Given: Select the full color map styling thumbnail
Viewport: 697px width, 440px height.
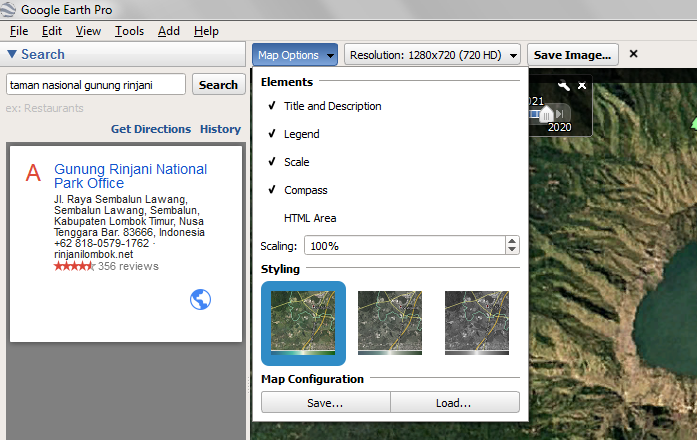Looking at the screenshot, I should (303, 323).
